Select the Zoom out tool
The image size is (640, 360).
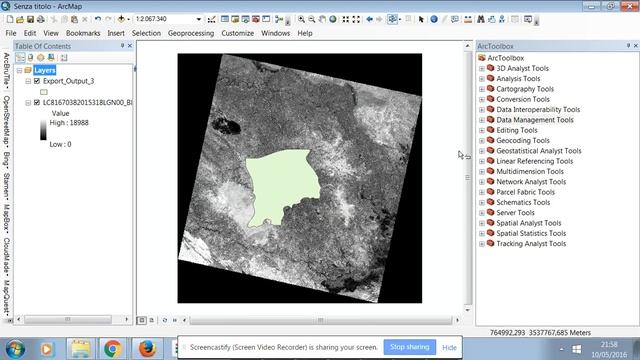[312, 19]
